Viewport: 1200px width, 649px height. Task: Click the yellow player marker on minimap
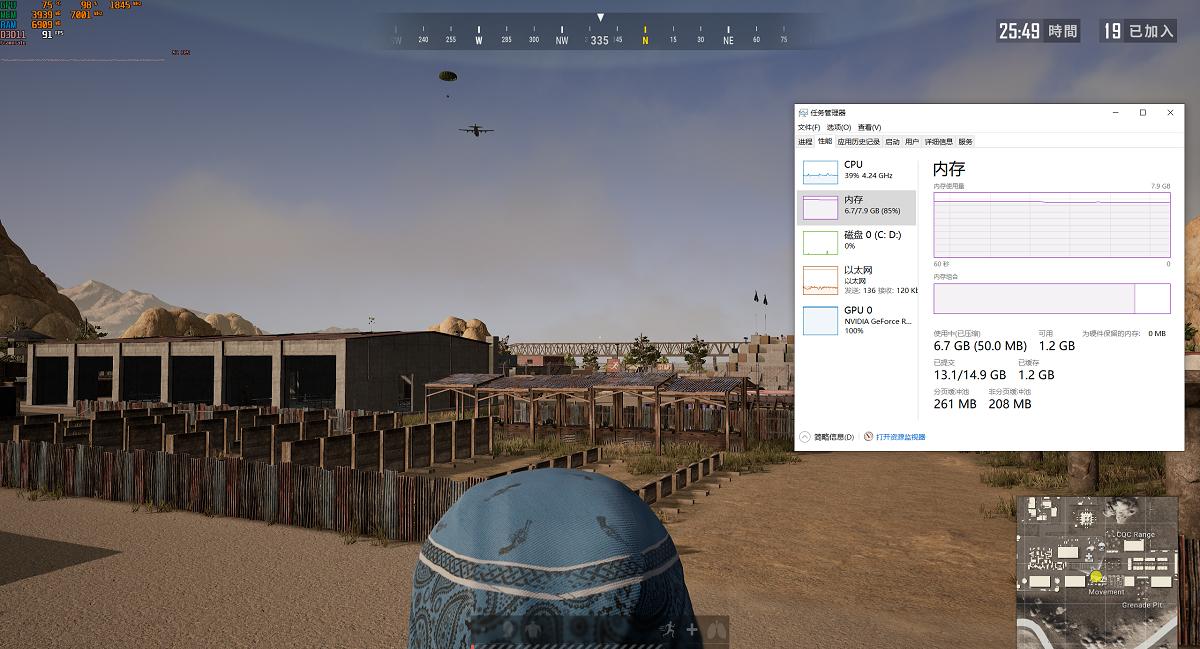(x=1096, y=577)
